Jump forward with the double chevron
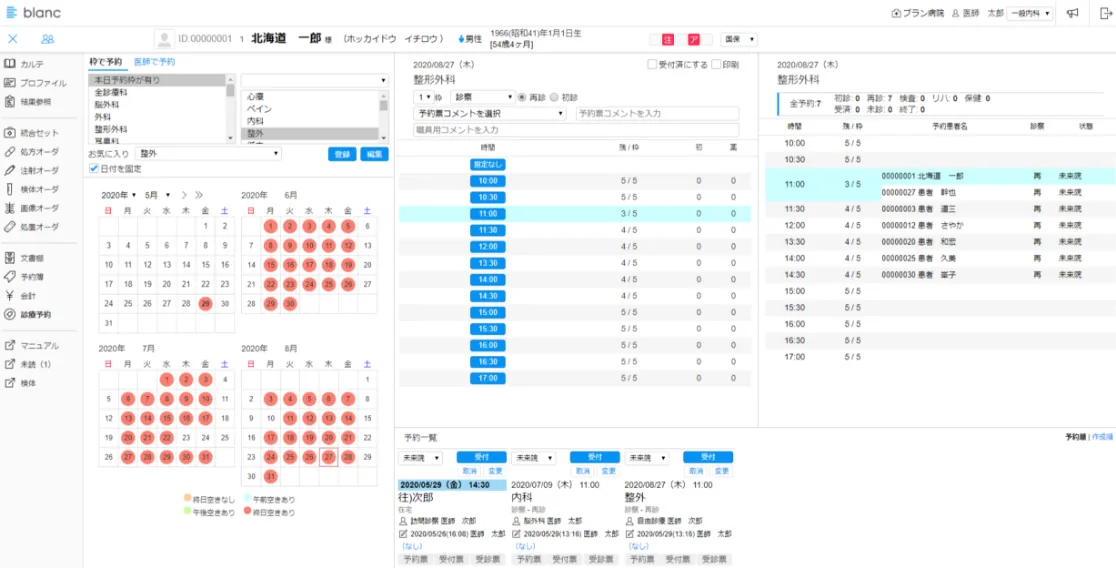This screenshot has height=568, width=1116. [199, 195]
